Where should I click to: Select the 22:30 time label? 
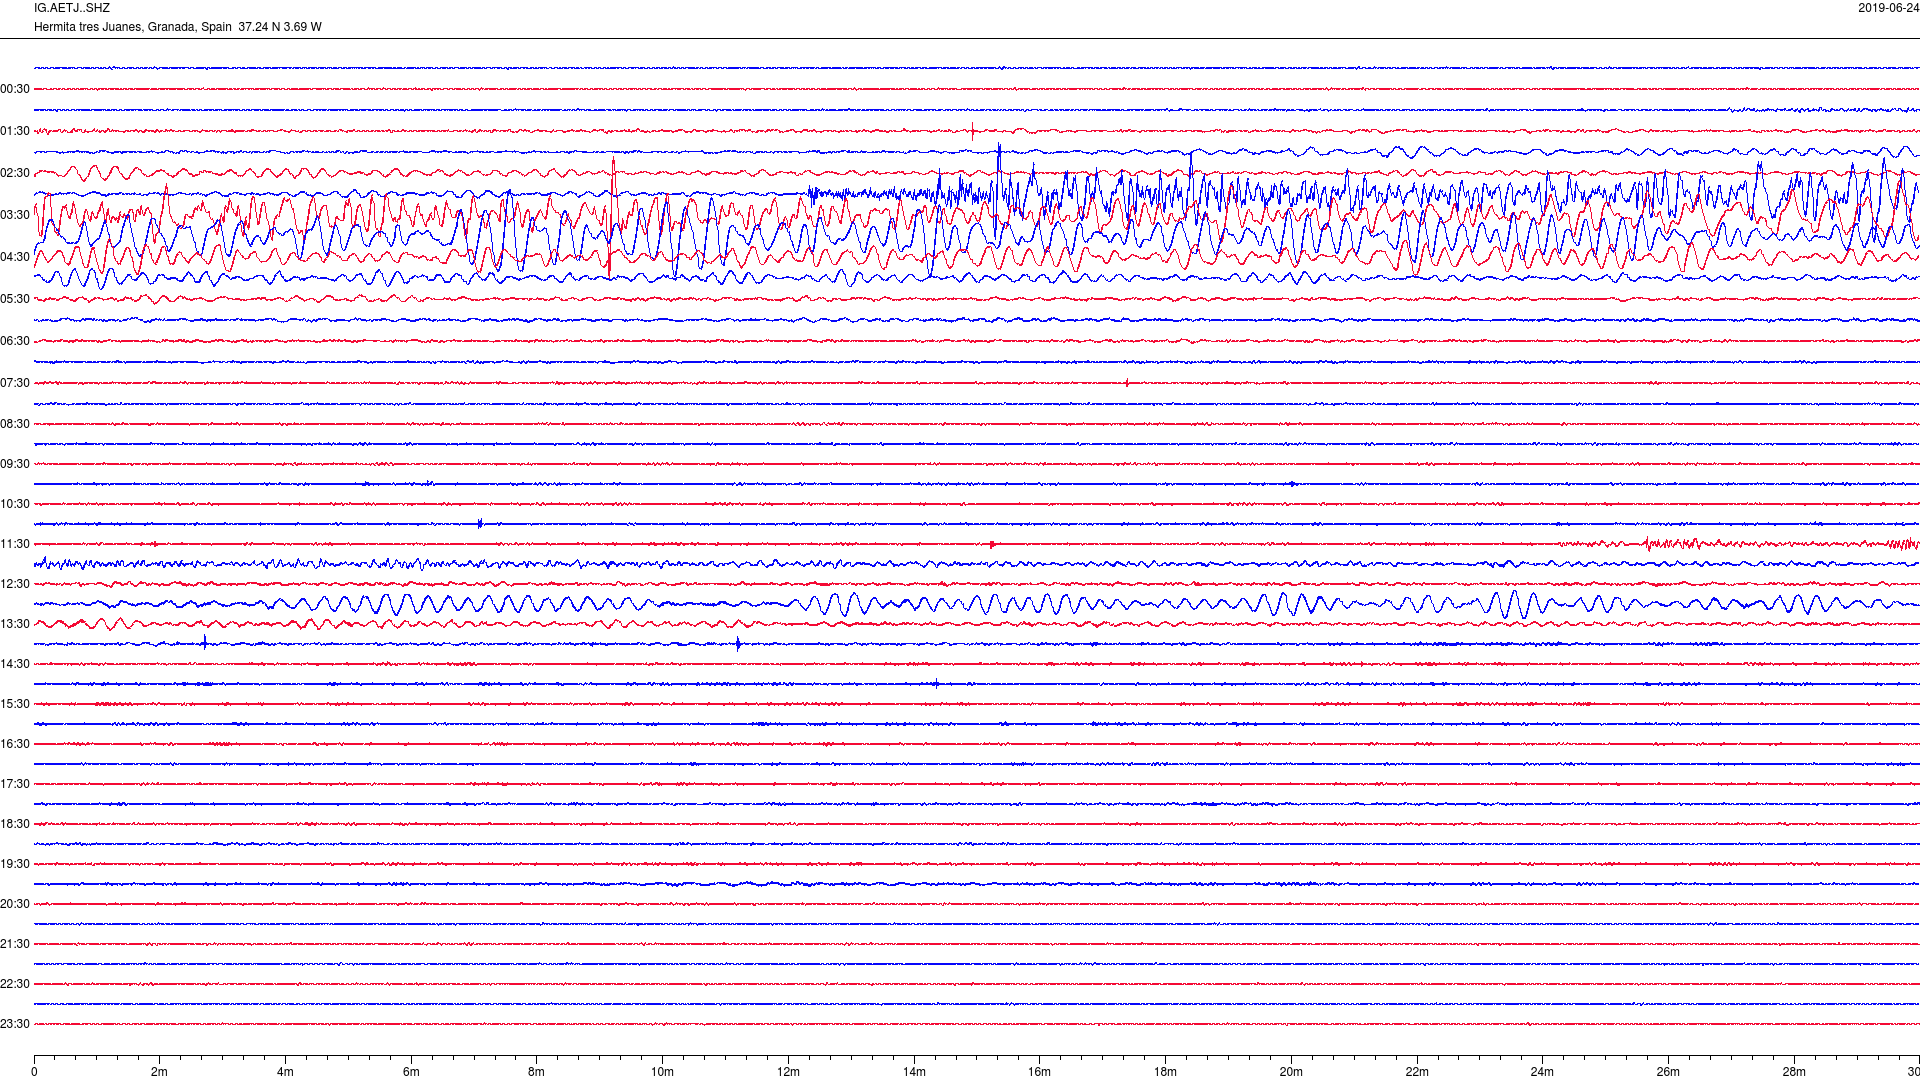[15, 984]
